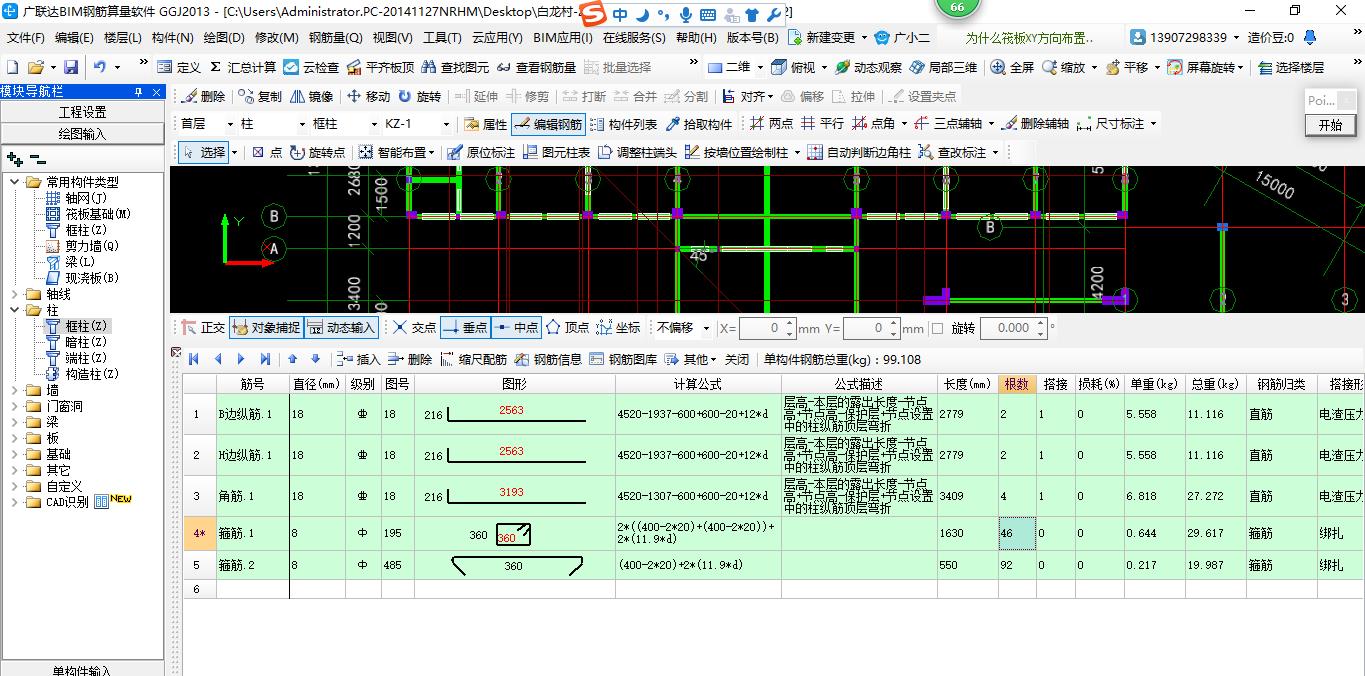Open 查找图元 find element tool
This screenshot has width=1365, height=676.
click(455, 67)
